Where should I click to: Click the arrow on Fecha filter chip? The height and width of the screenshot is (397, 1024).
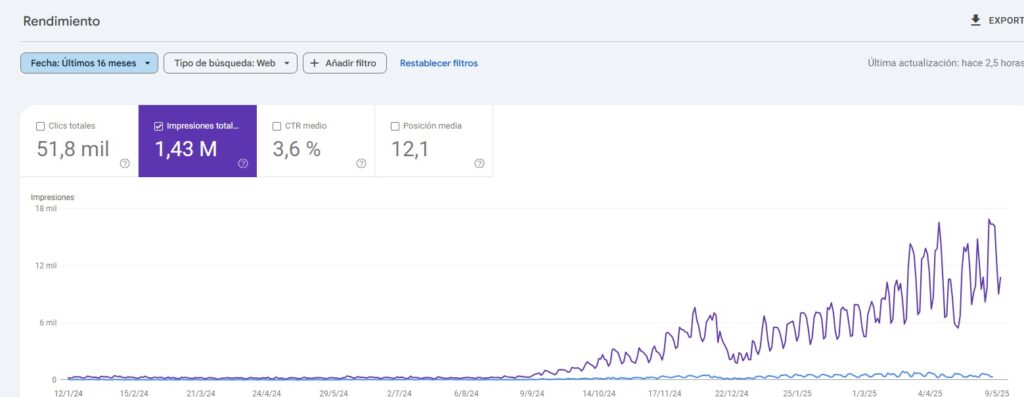pyautogui.click(x=148, y=63)
